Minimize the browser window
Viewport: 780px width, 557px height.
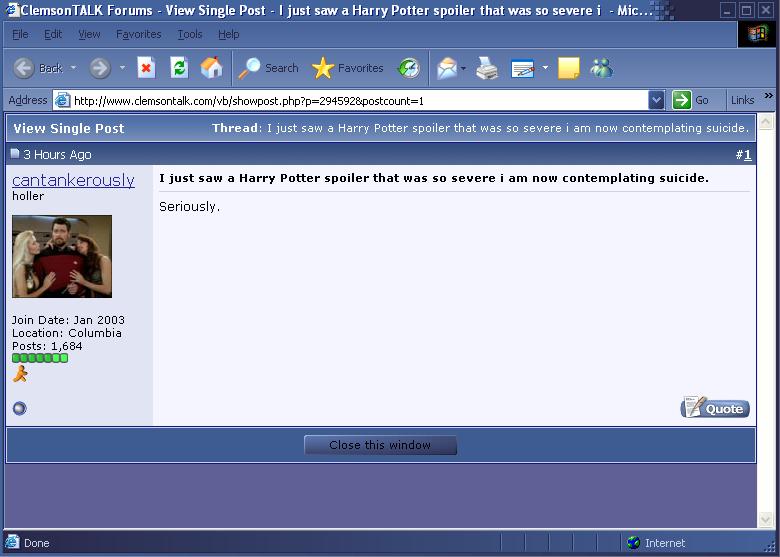728,10
